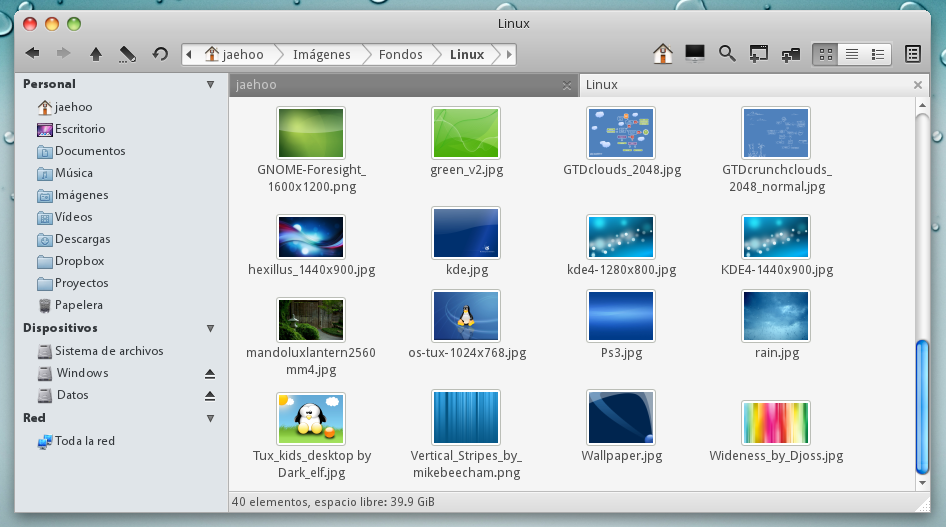Collapse the Personal section

[210, 84]
